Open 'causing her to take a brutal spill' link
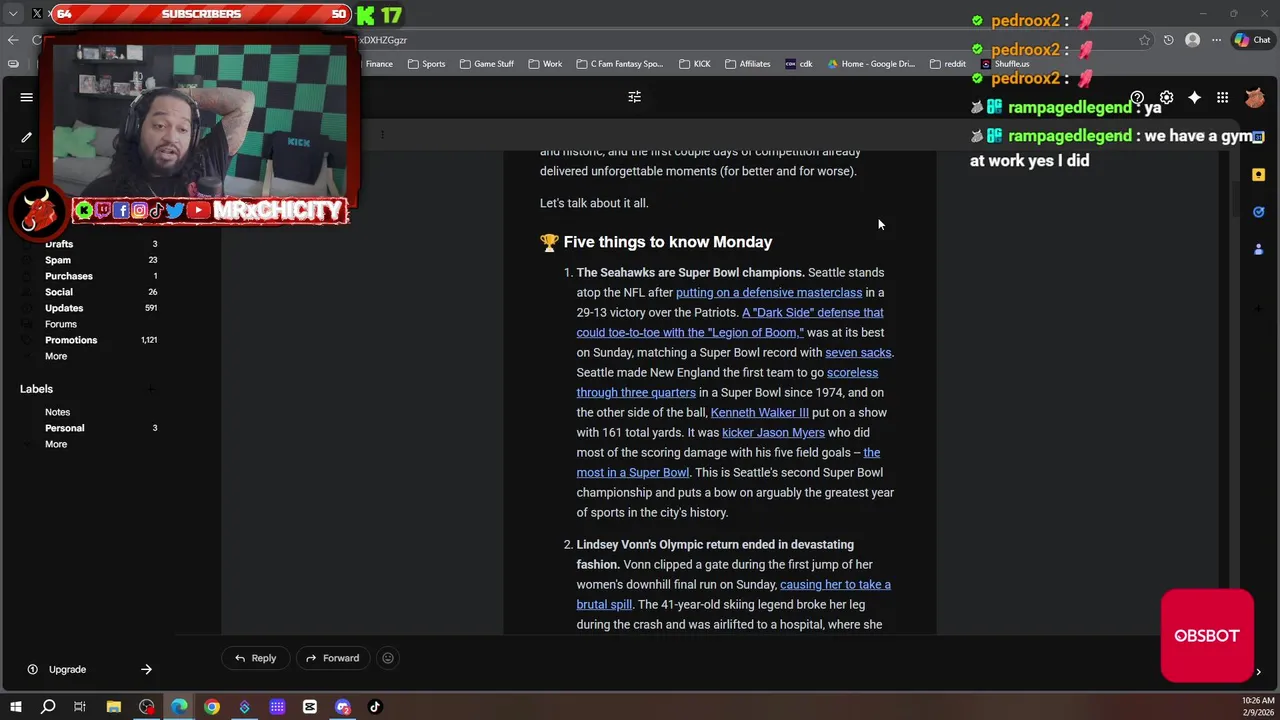The image size is (1280, 720). tap(733, 594)
